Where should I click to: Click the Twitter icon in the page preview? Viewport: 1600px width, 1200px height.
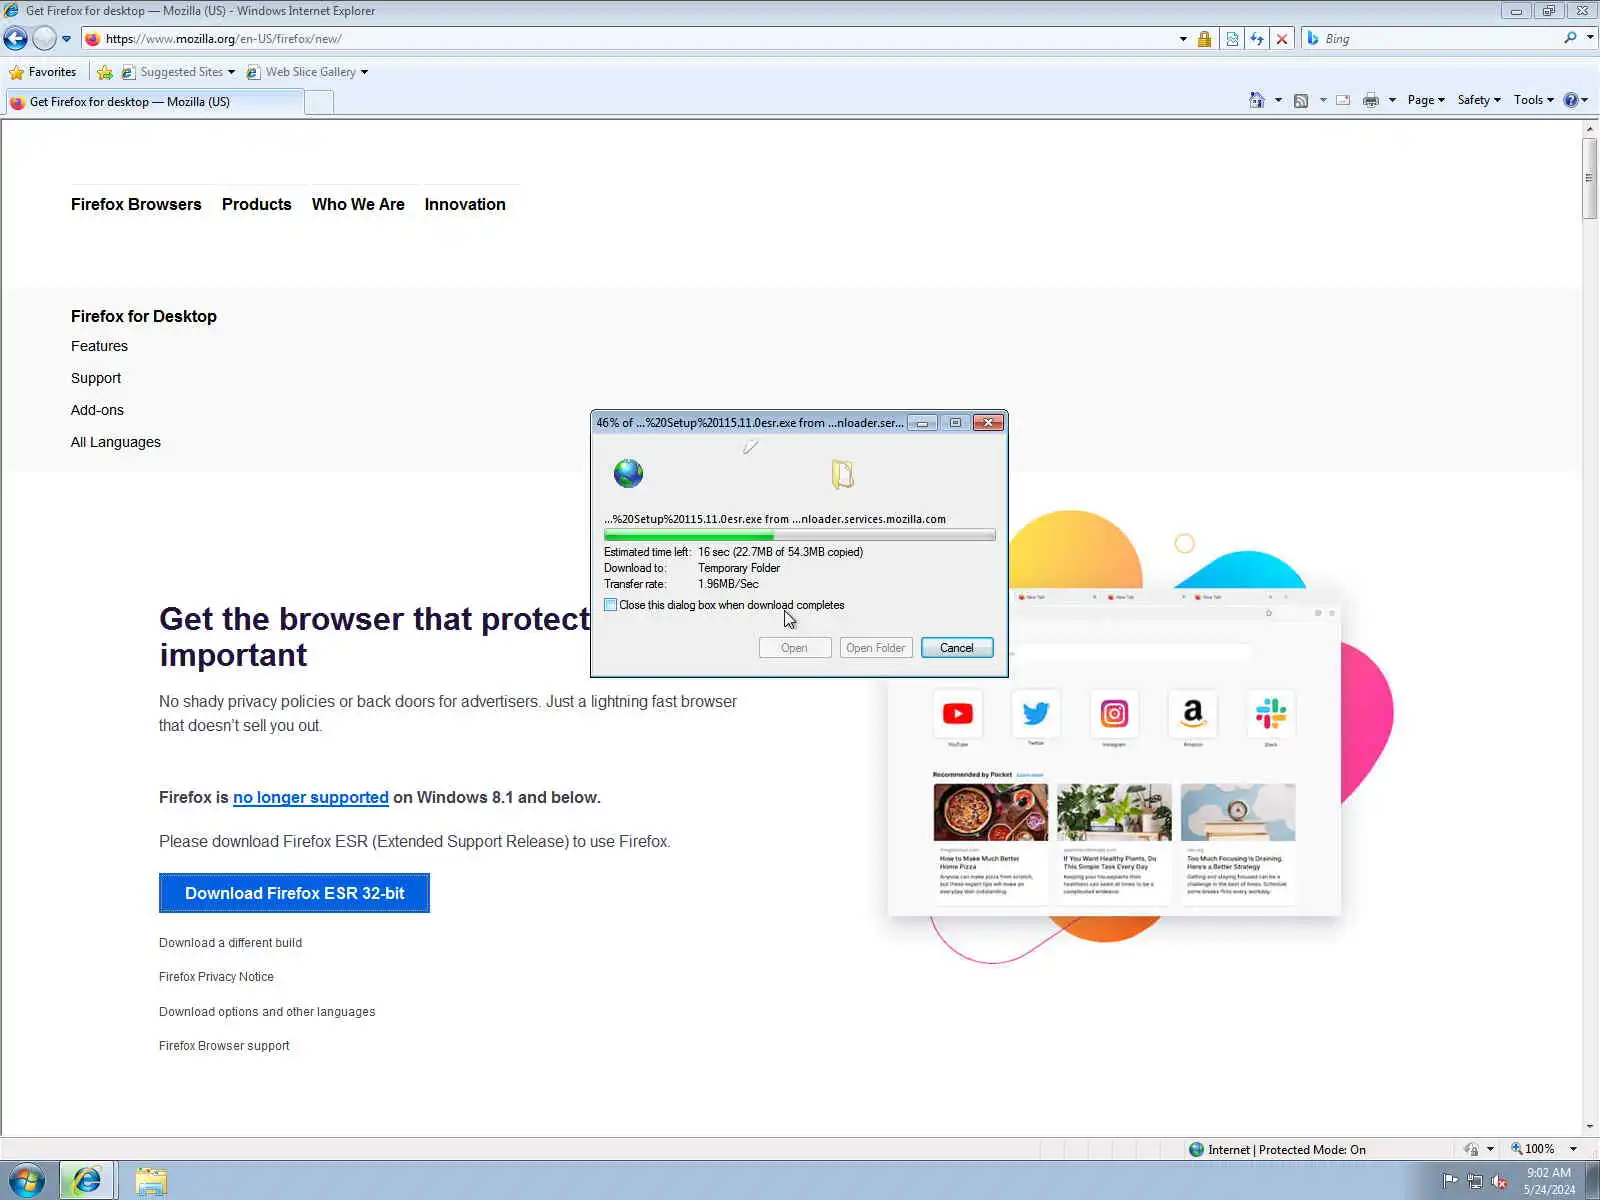pos(1036,713)
